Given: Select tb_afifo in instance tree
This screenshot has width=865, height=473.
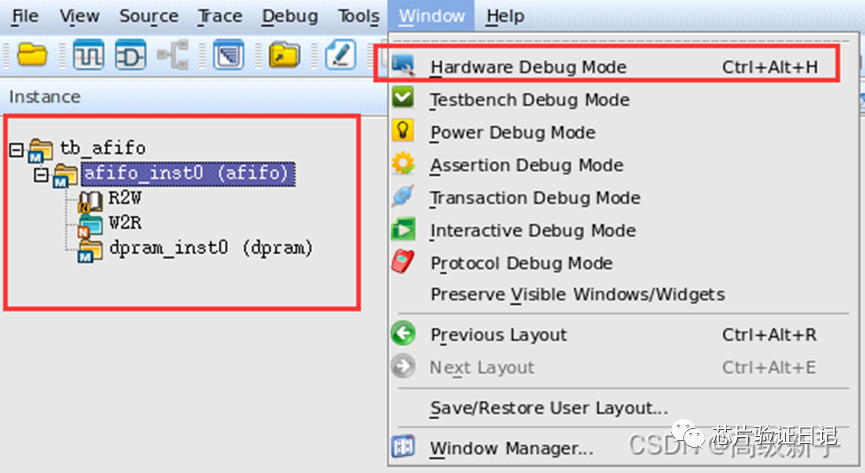Looking at the screenshot, I should tap(103, 148).
